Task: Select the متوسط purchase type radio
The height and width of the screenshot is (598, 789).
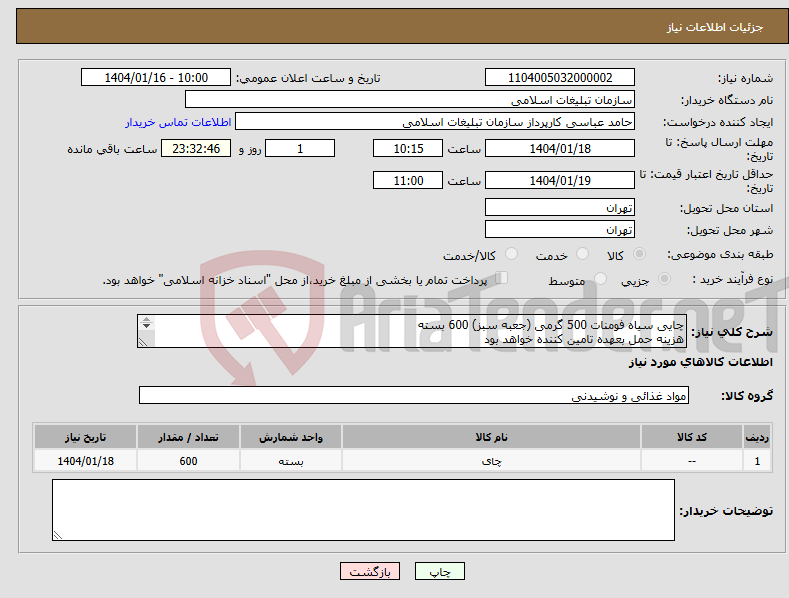Action: [600, 278]
